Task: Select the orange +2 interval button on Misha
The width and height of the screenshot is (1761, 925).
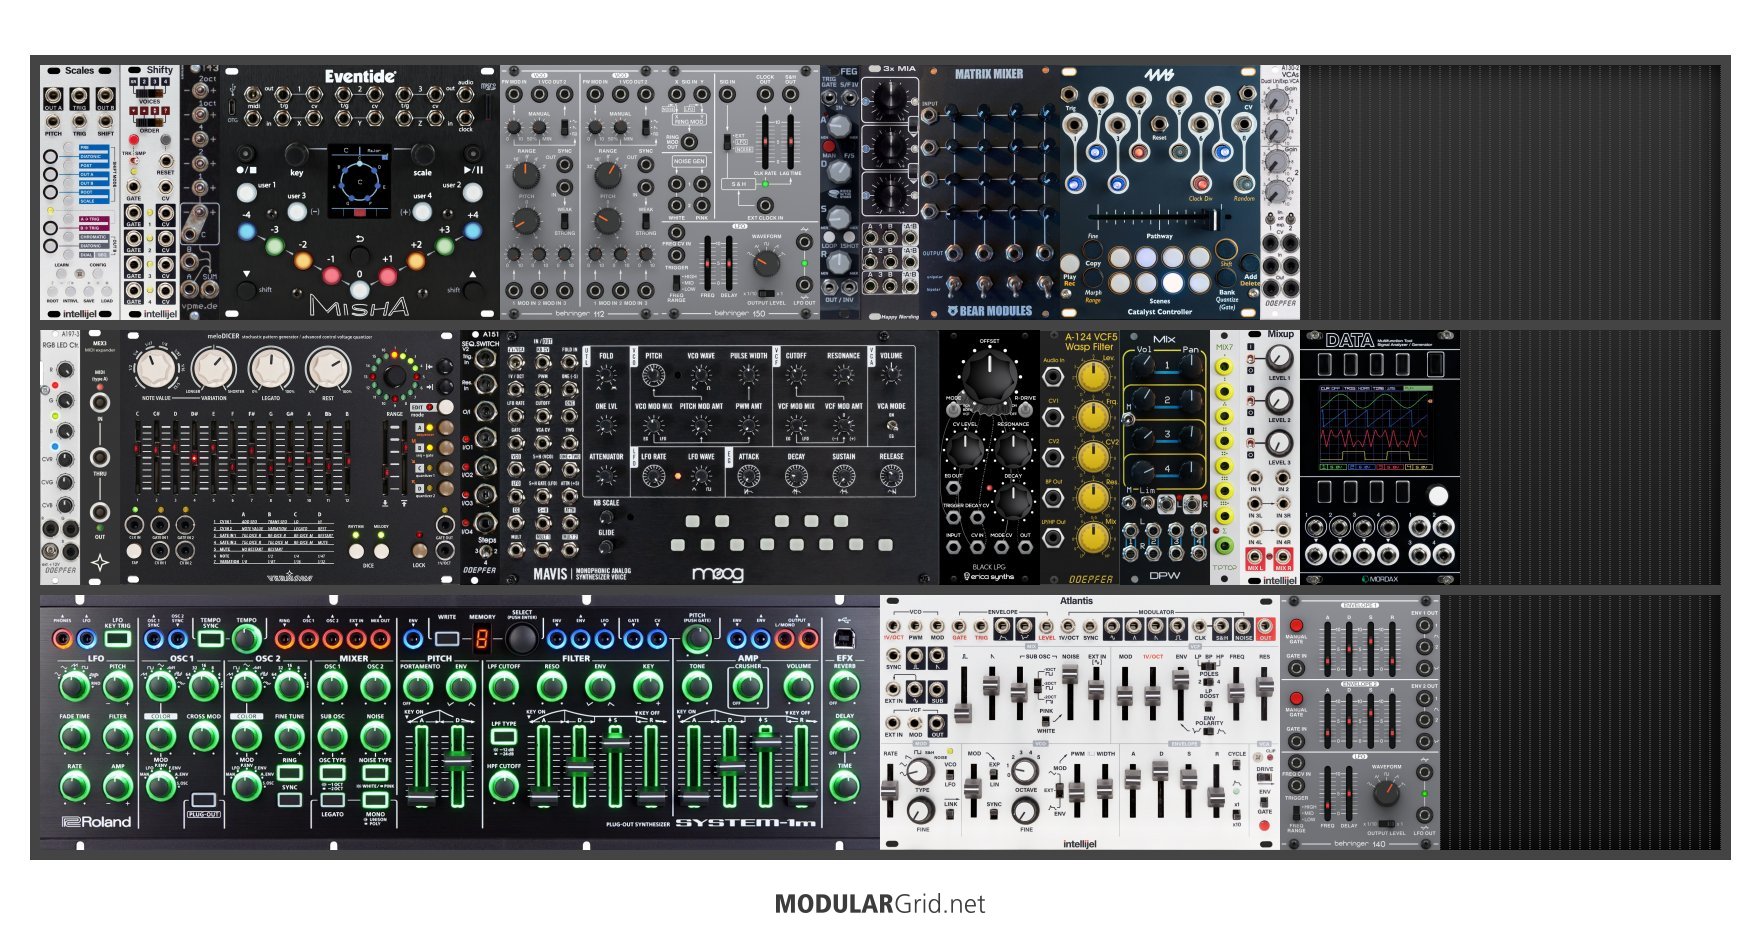Action: [x=416, y=261]
